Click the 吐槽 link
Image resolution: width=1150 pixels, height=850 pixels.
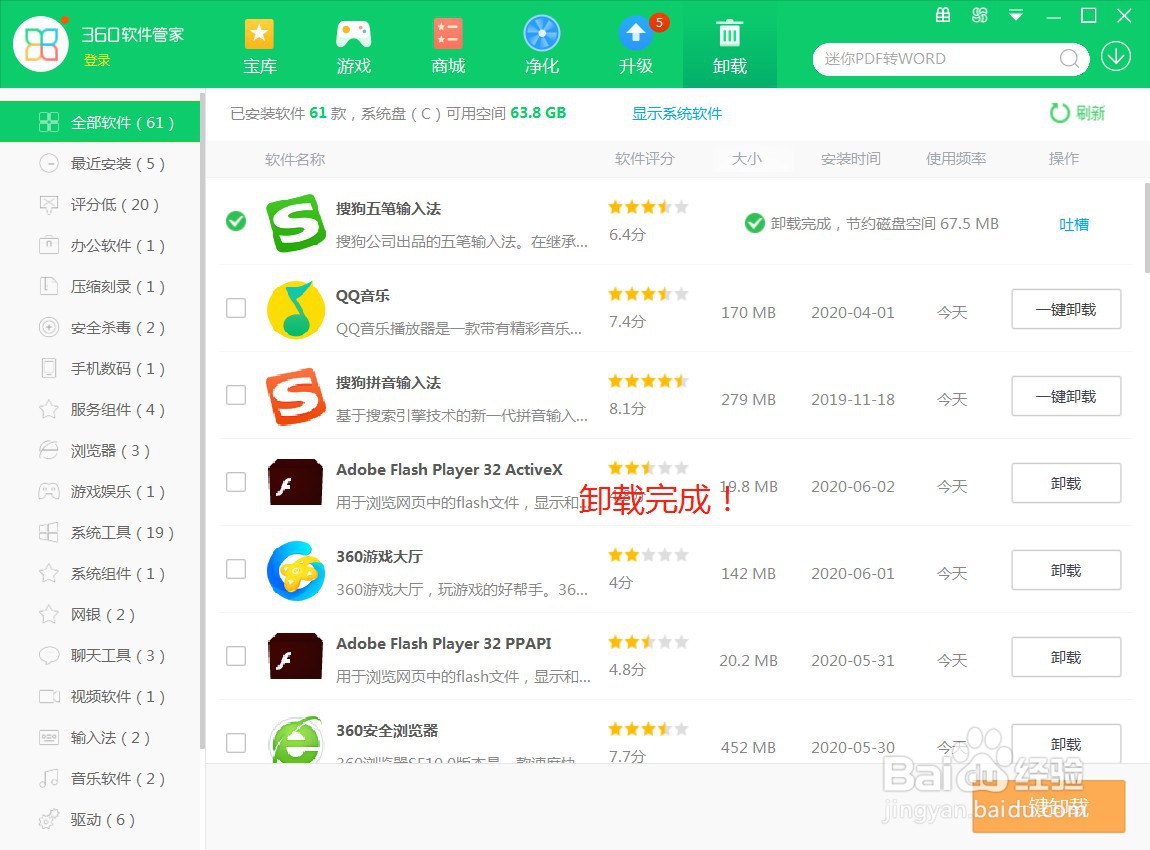click(1074, 224)
